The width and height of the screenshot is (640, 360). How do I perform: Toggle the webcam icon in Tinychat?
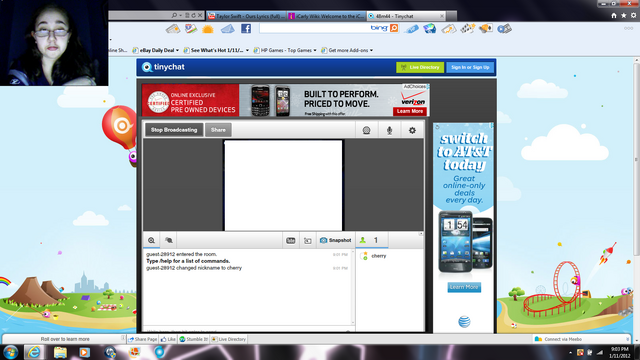[366, 130]
